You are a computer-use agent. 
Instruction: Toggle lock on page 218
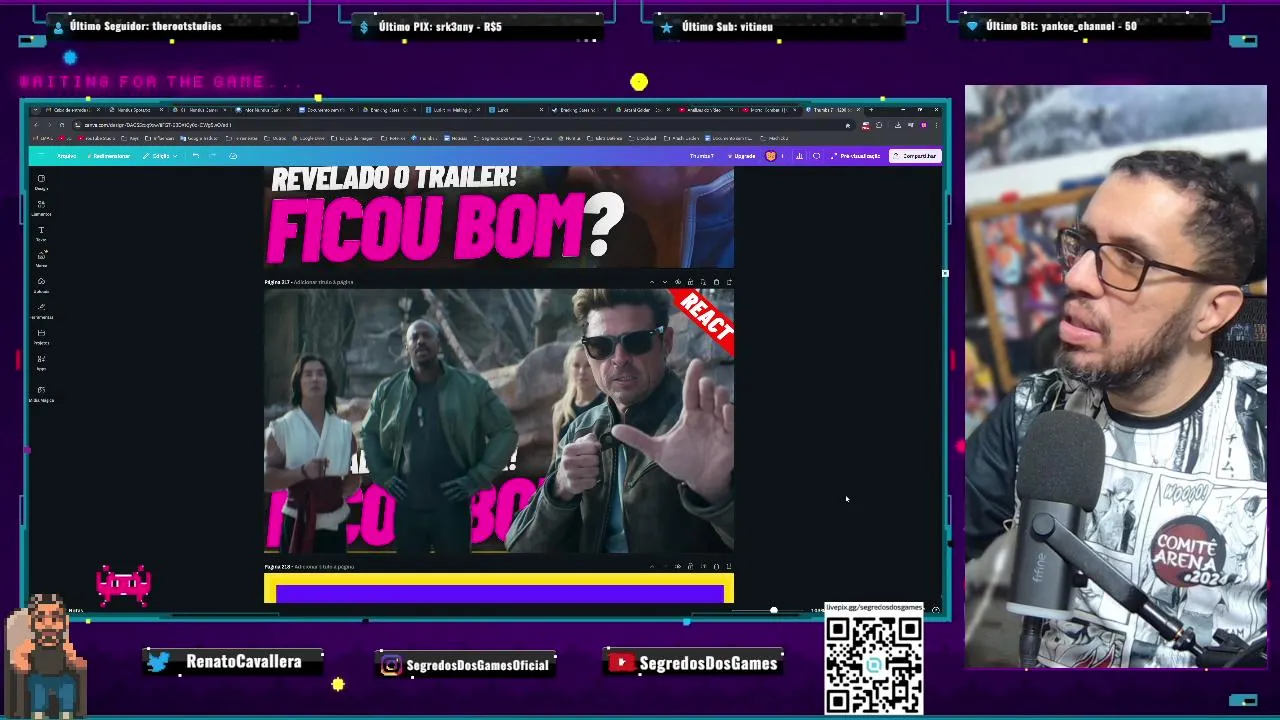tap(690, 567)
